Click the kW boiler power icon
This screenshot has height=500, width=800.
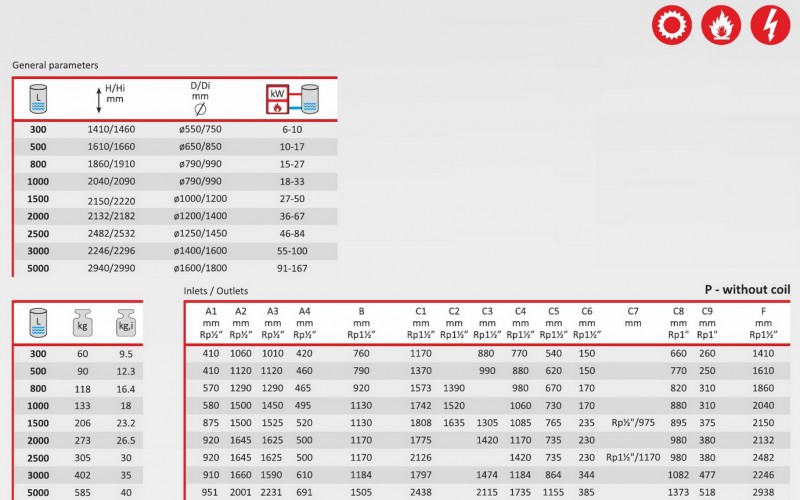[290, 99]
